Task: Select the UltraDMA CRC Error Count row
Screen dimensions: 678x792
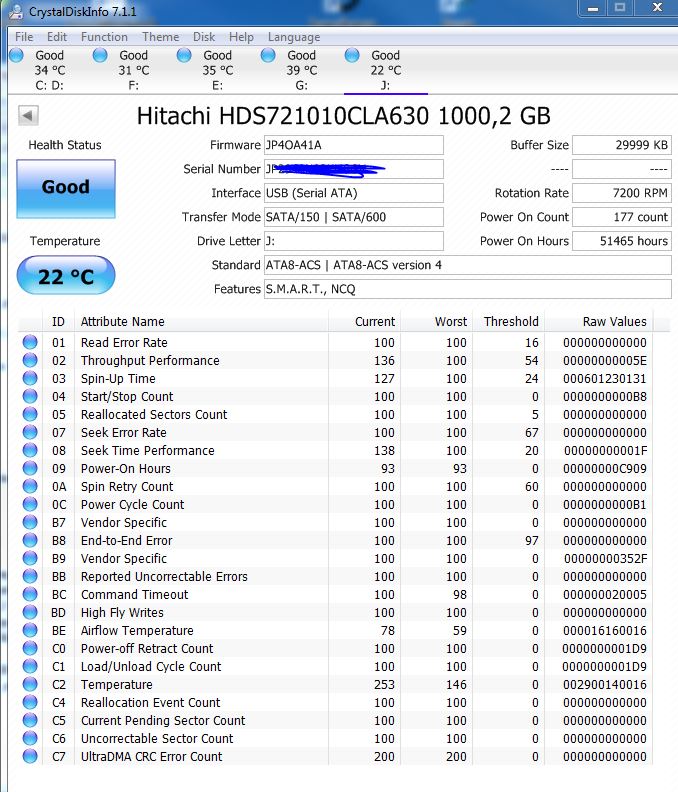Action: (x=334, y=756)
